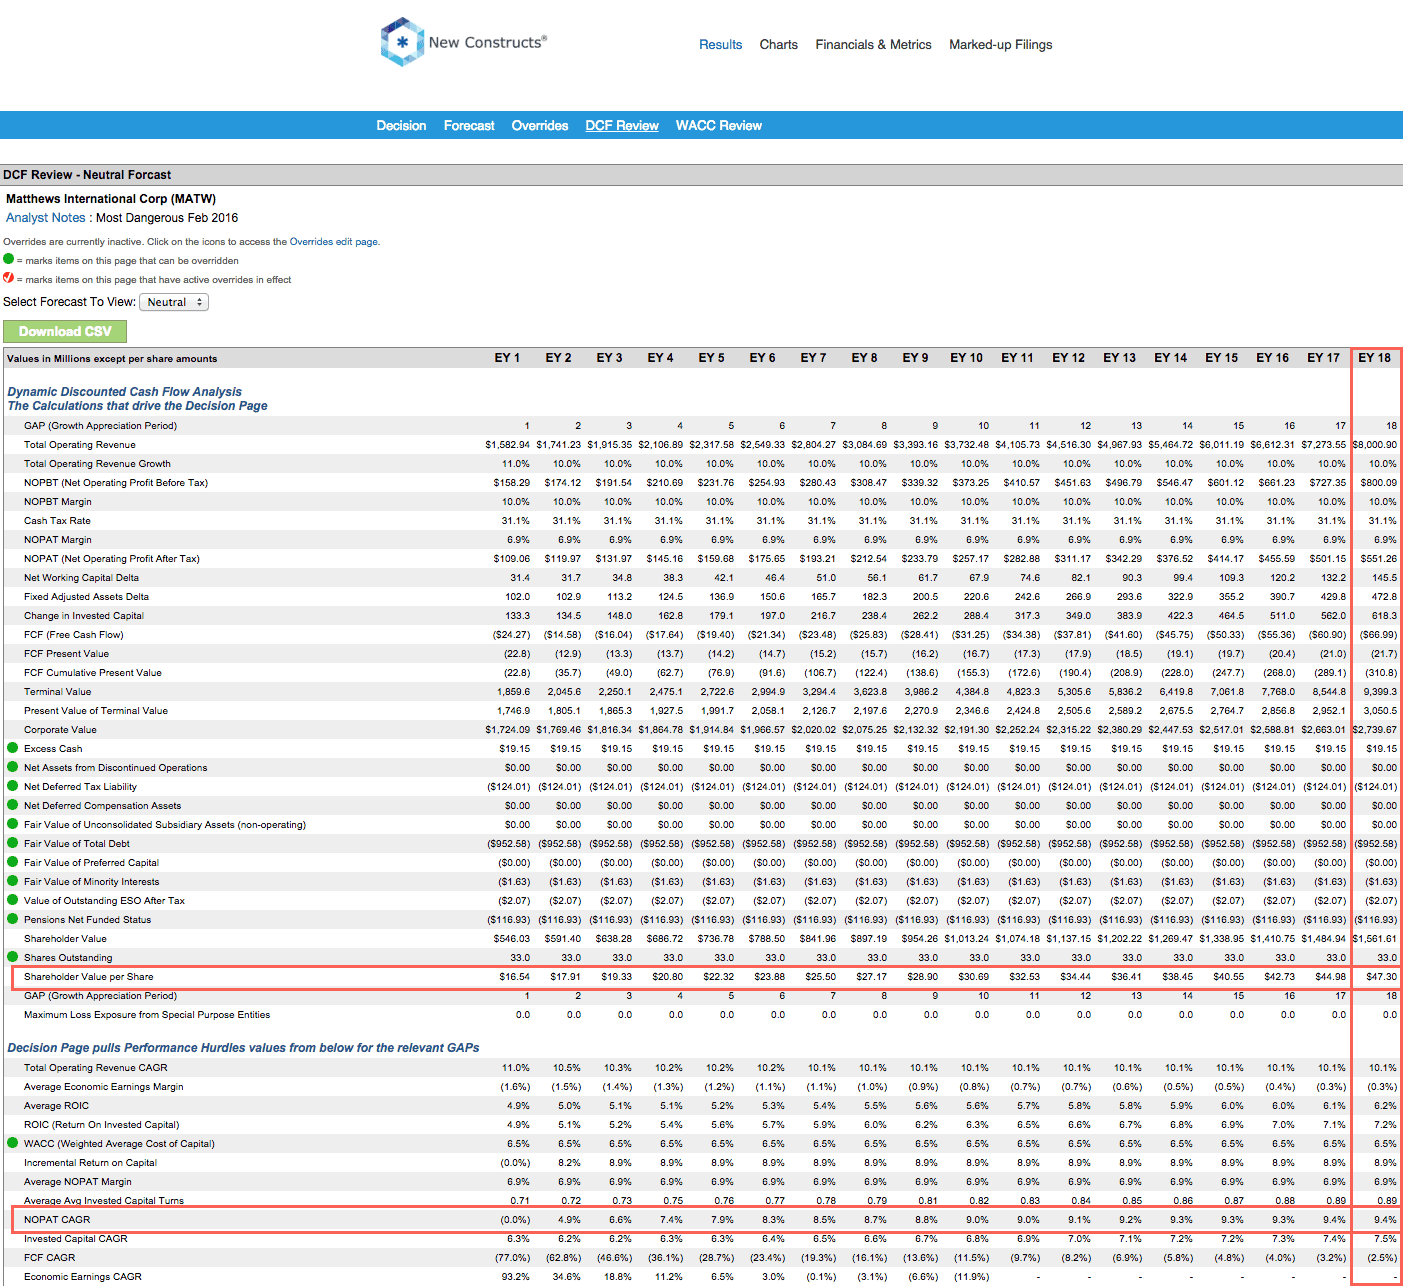This screenshot has width=1403, height=1286.
Task: Click the green legend icon for overridable items
Action: click(x=9, y=259)
